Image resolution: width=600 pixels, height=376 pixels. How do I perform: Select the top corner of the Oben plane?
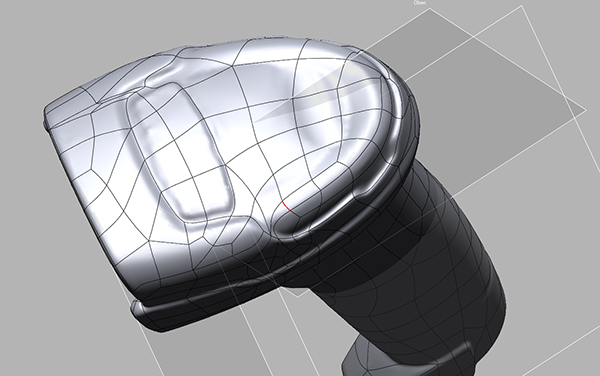click(429, 10)
